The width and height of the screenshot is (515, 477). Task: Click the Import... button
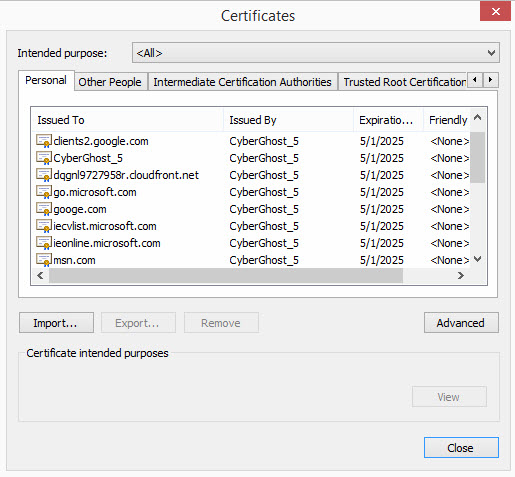point(56,323)
